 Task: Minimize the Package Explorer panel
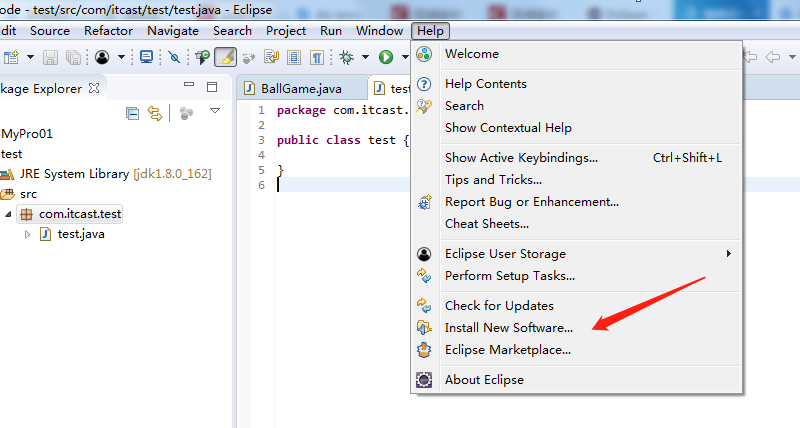pos(189,85)
